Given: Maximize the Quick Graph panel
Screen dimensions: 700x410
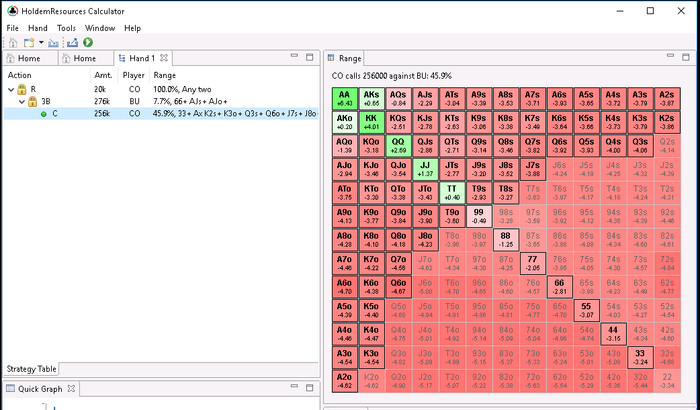Looking at the screenshot, I should pyautogui.click(x=310, y=387).
